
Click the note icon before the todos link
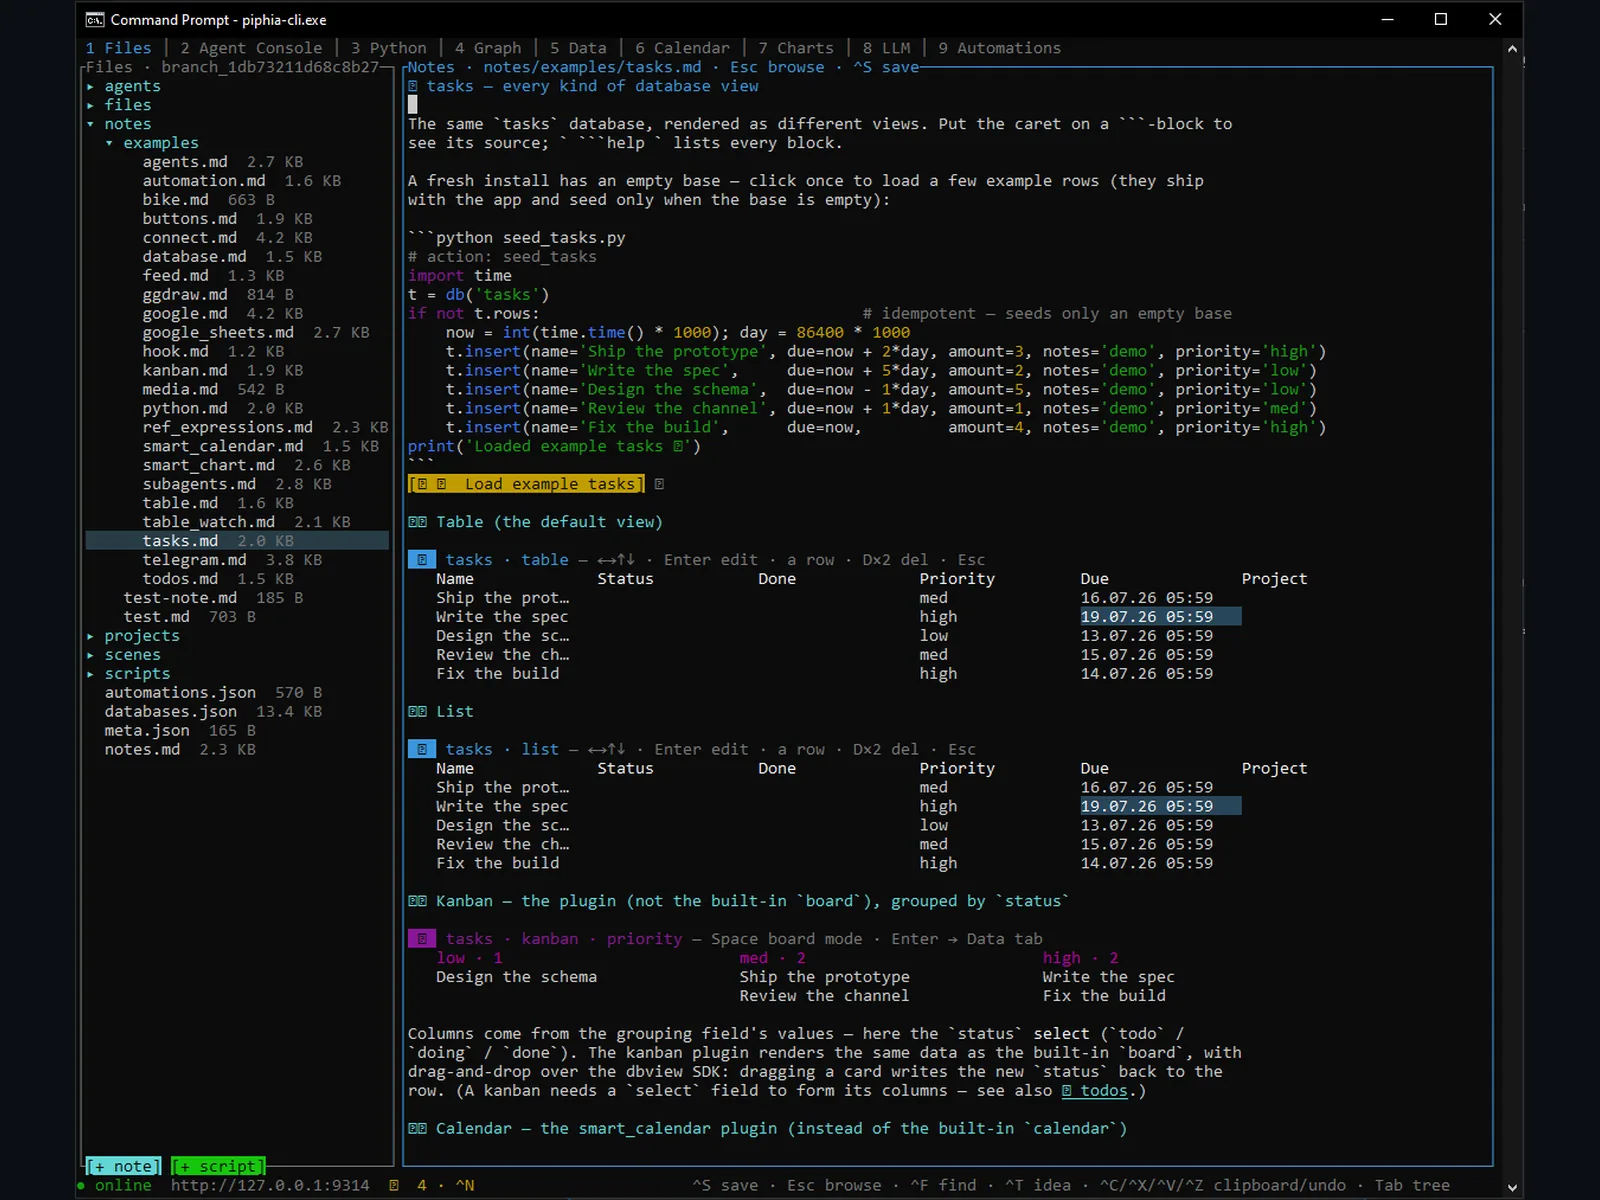click(x=1067, y=1091)
